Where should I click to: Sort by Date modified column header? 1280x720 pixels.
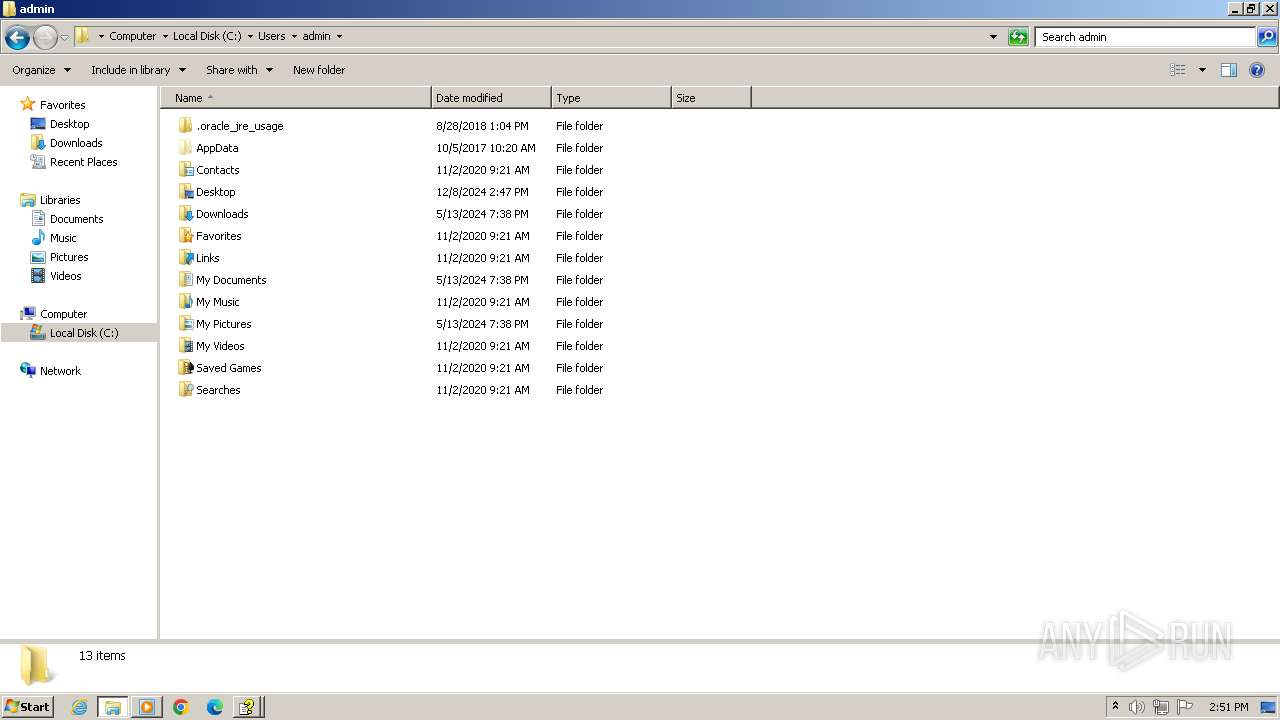pos(491,98)
